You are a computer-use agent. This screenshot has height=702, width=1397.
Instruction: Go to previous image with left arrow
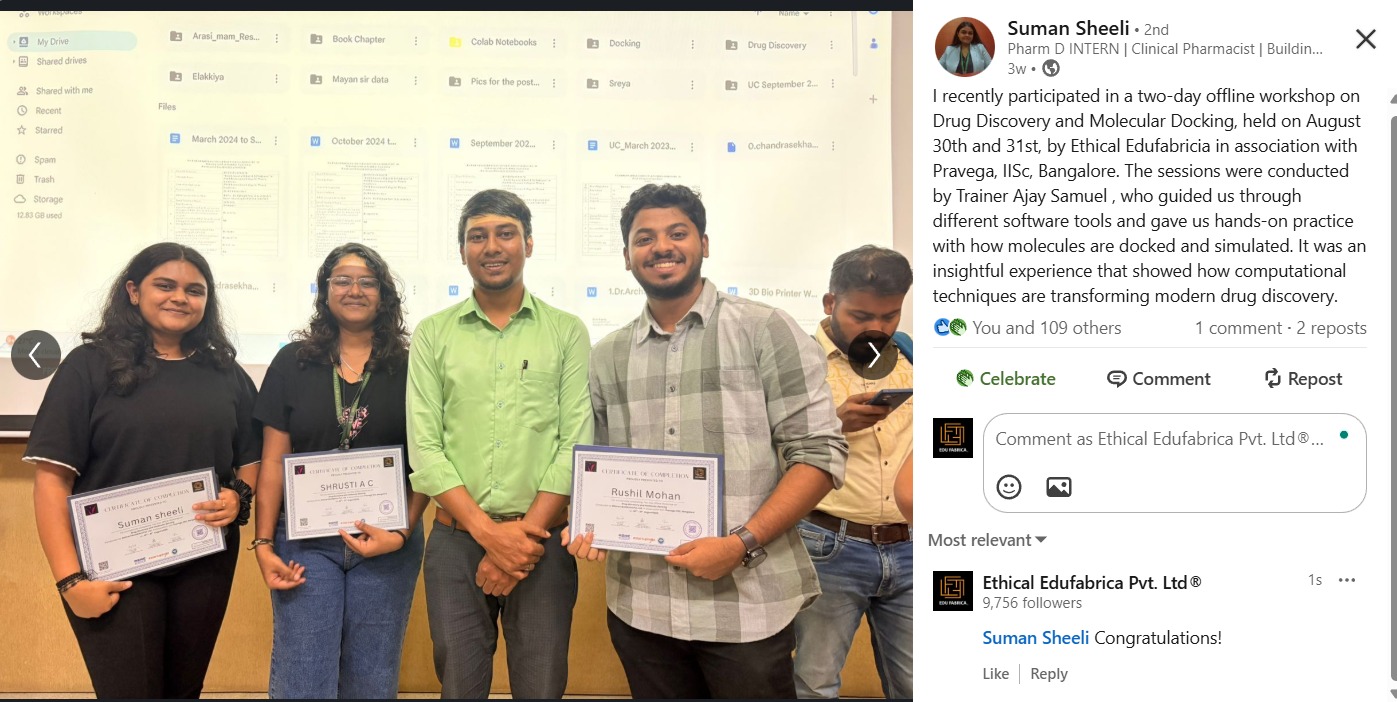[36, 354]
